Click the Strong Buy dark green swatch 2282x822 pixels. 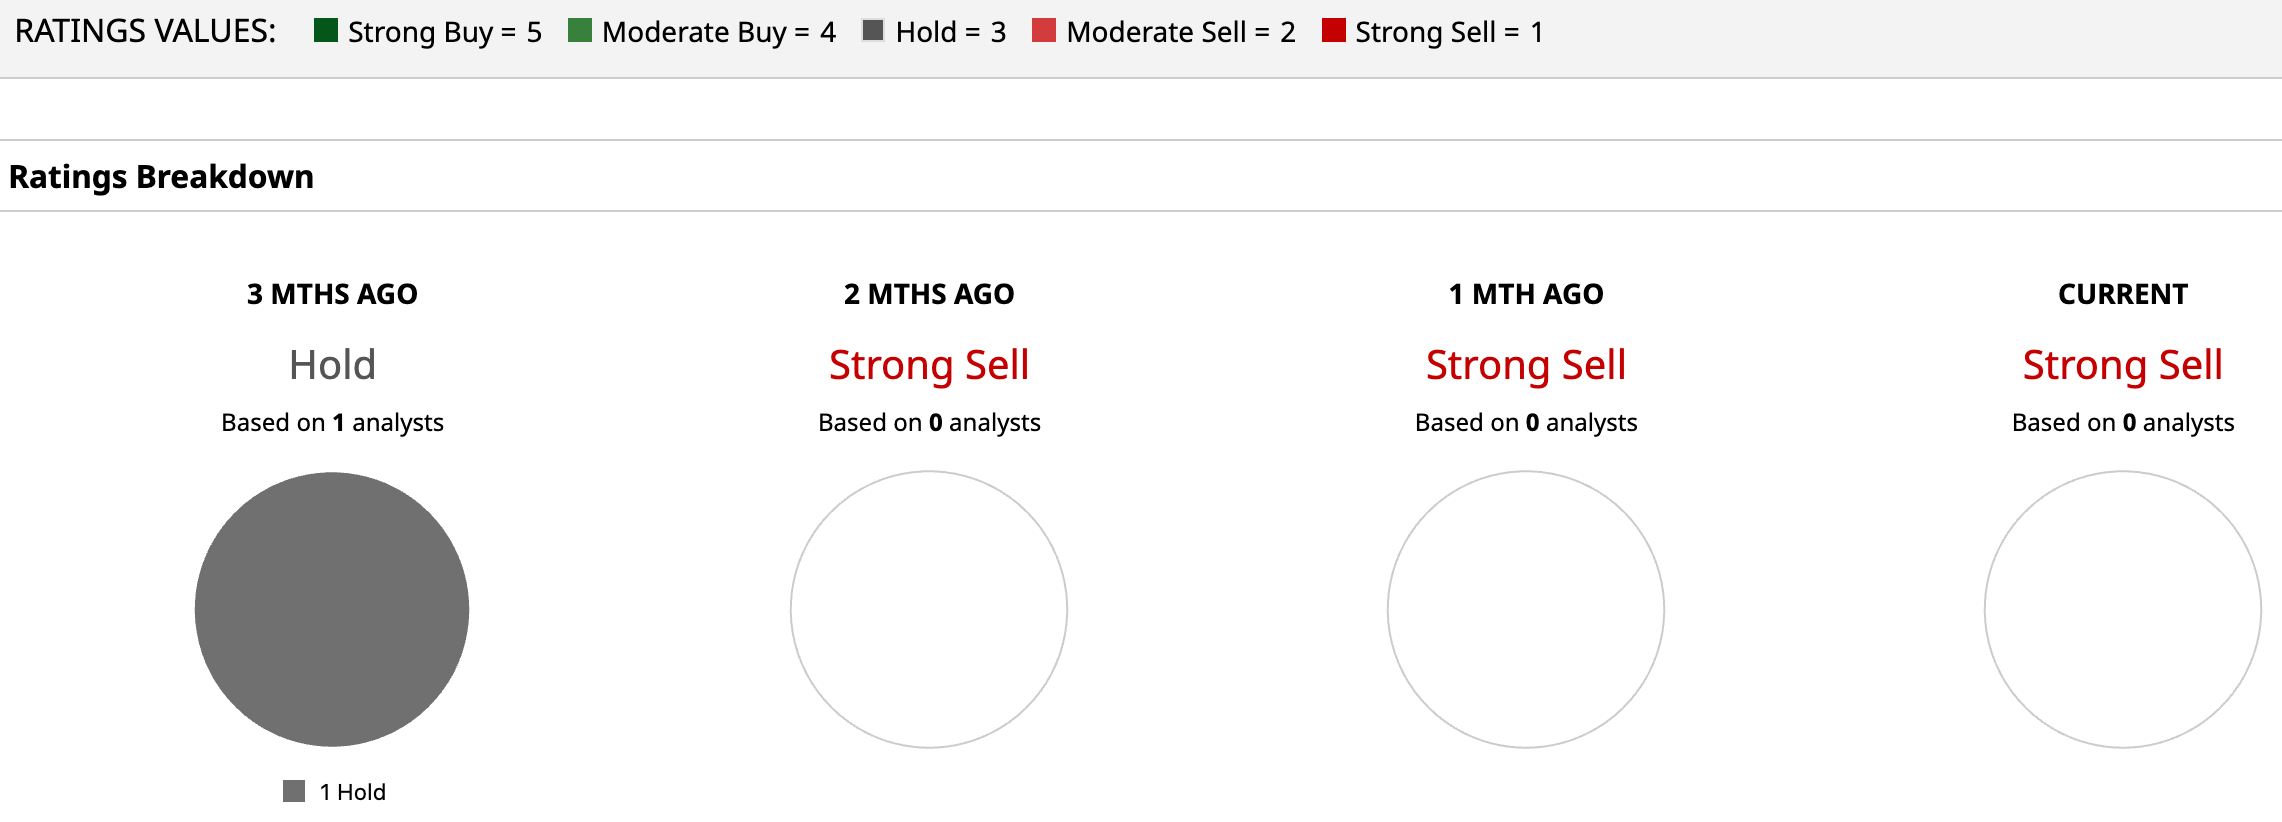pyautogui.click(x=325, y=31)
